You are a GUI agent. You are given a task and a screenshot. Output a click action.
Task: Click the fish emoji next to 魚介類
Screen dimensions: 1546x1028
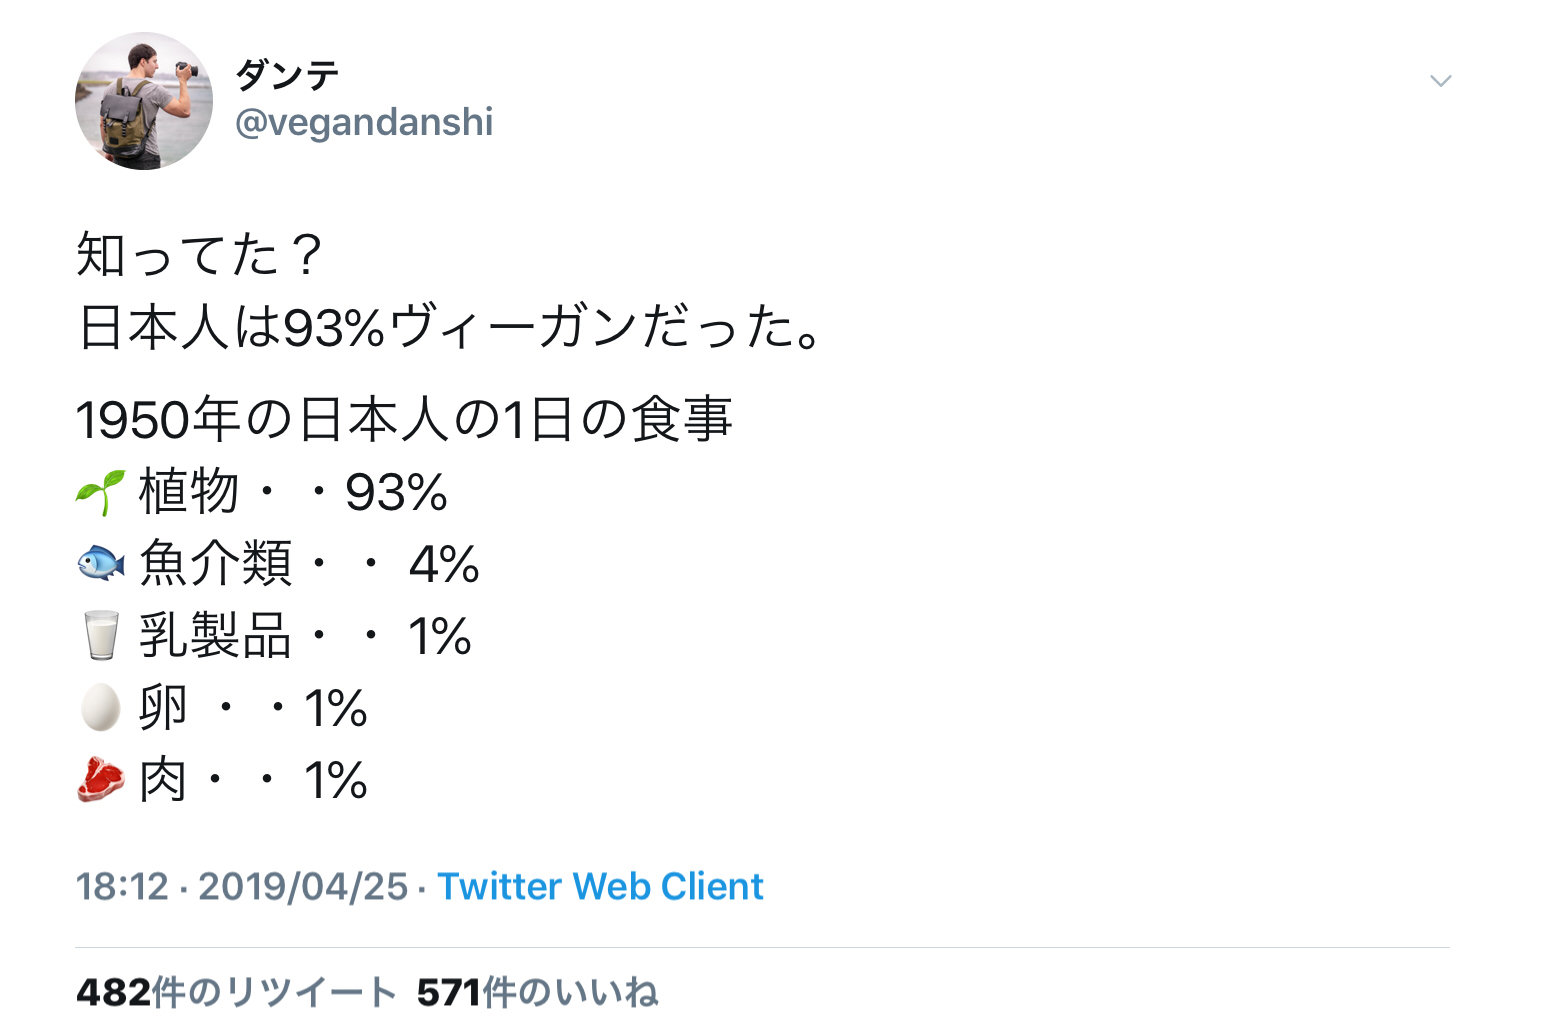point(101,564)
